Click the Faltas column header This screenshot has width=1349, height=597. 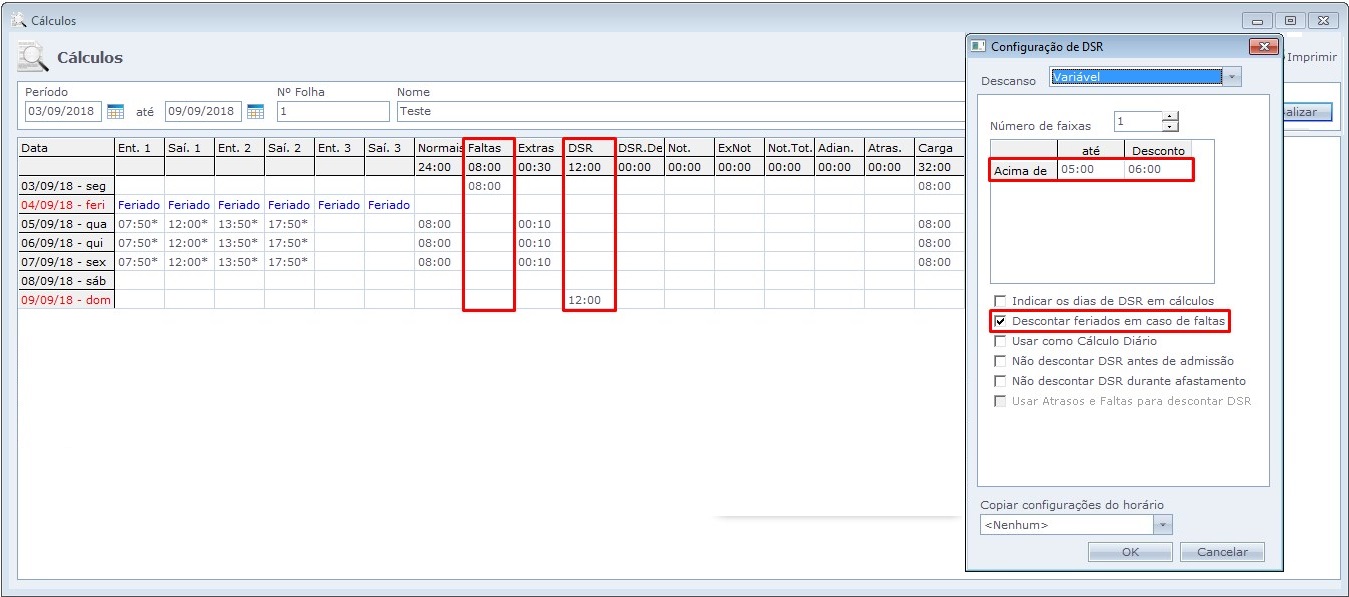pyautogui.click(x=488, y=148)
